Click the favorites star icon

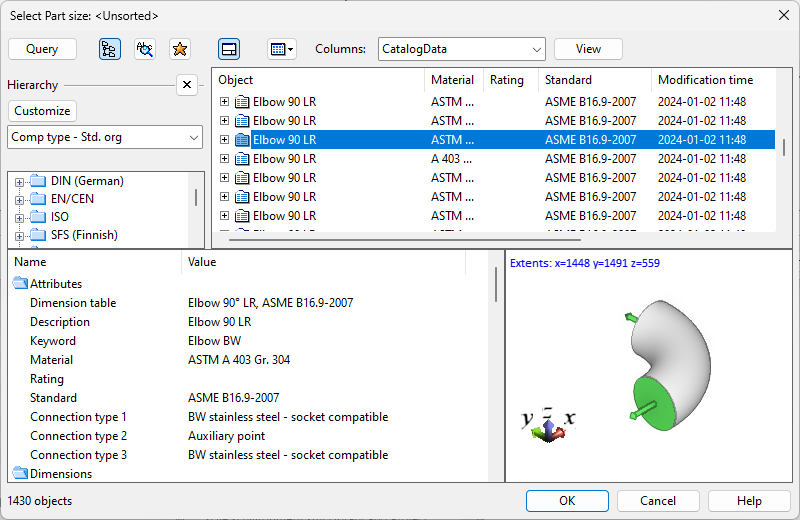tap(179, 49)
